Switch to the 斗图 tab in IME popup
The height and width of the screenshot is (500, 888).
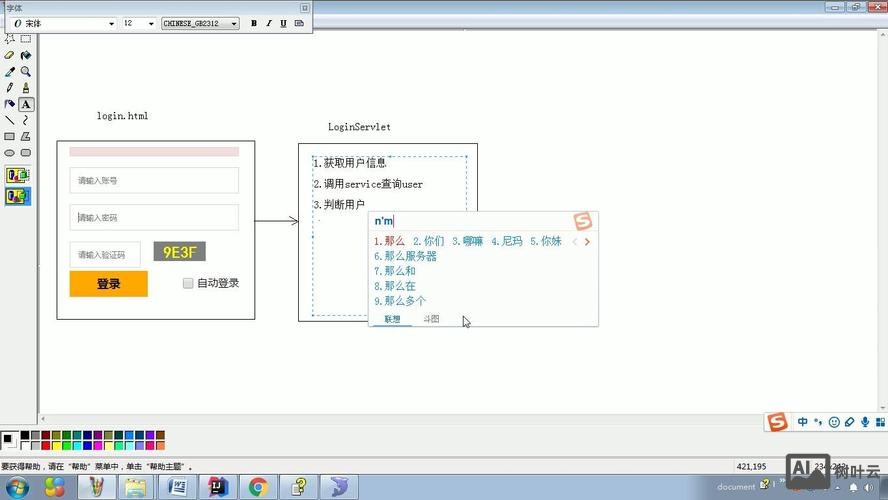(431, 319)
